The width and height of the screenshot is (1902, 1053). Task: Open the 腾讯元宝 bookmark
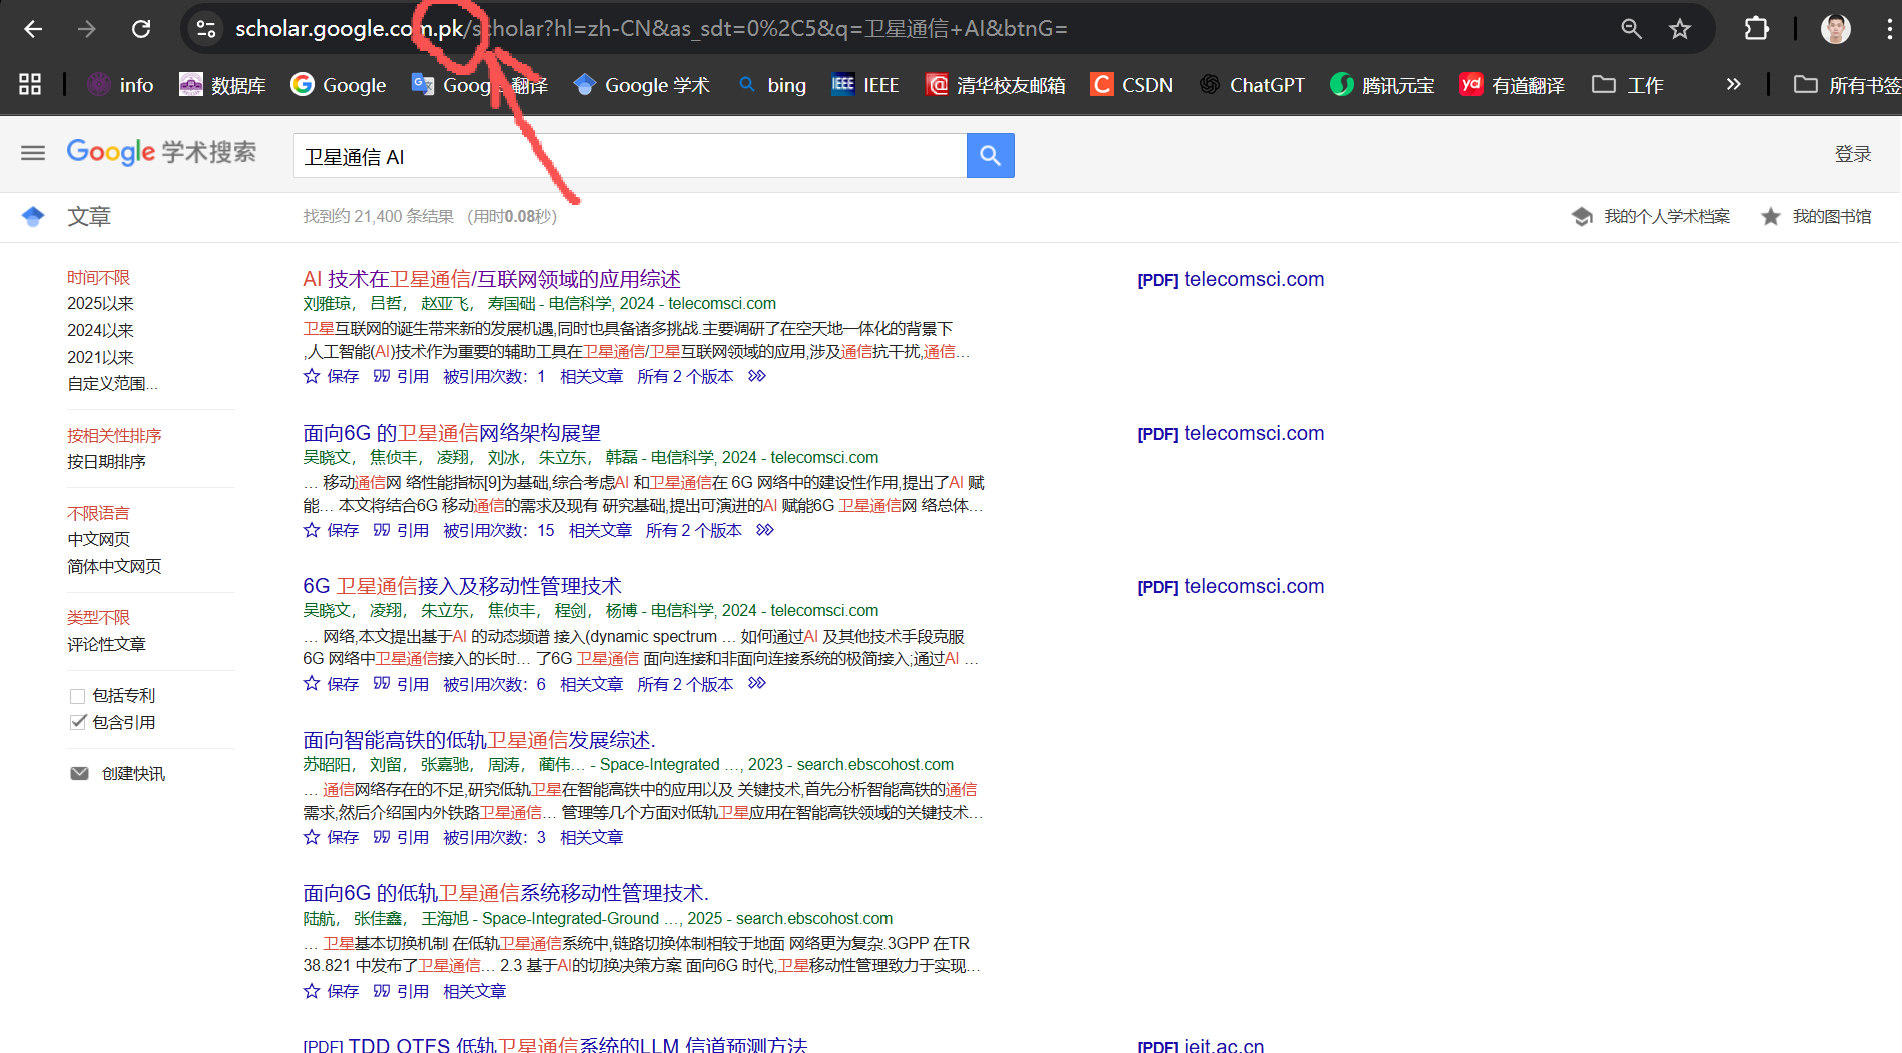pos(1382,85)
